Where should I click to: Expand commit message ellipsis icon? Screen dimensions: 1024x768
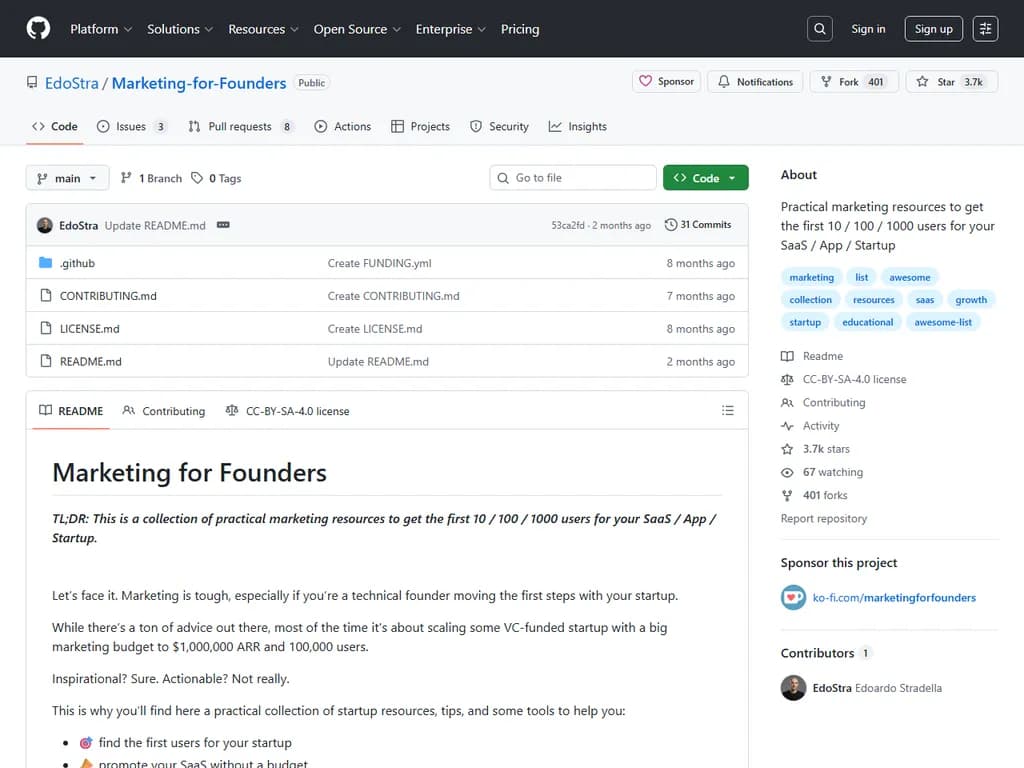click(x=223, y=225)
